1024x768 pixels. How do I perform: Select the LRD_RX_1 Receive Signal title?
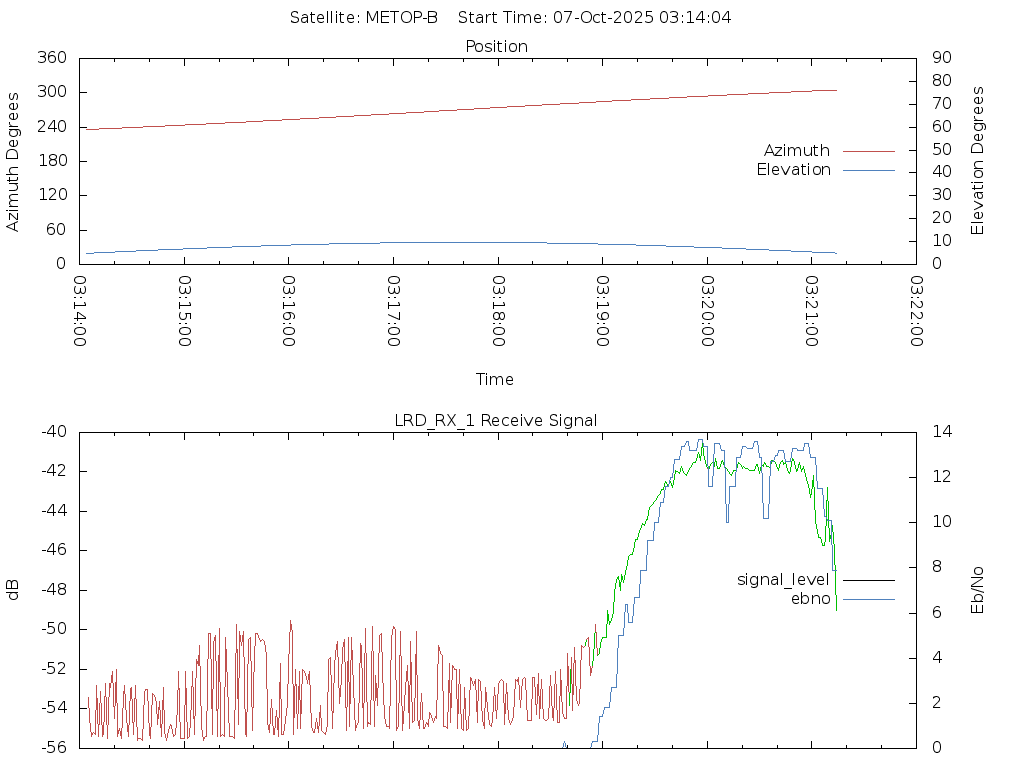tap(496, 420)
